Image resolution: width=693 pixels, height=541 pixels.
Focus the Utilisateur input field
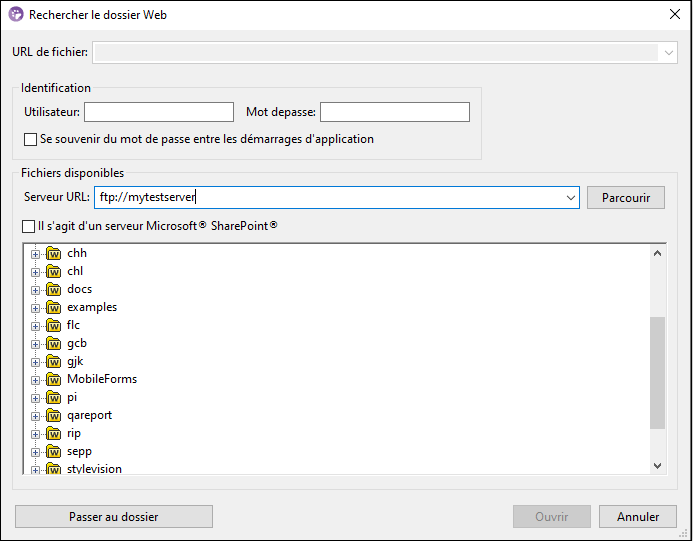tap(159, 112)
